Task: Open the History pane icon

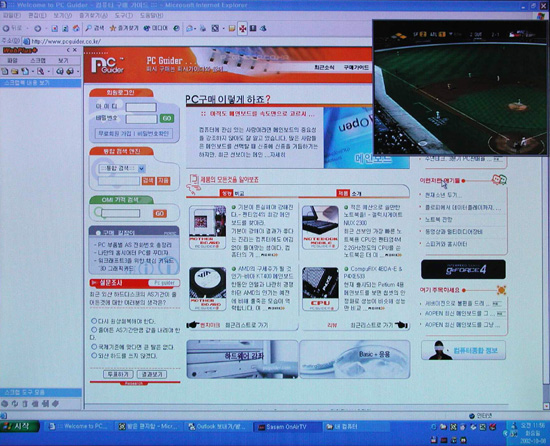Action: pos(176,28)
